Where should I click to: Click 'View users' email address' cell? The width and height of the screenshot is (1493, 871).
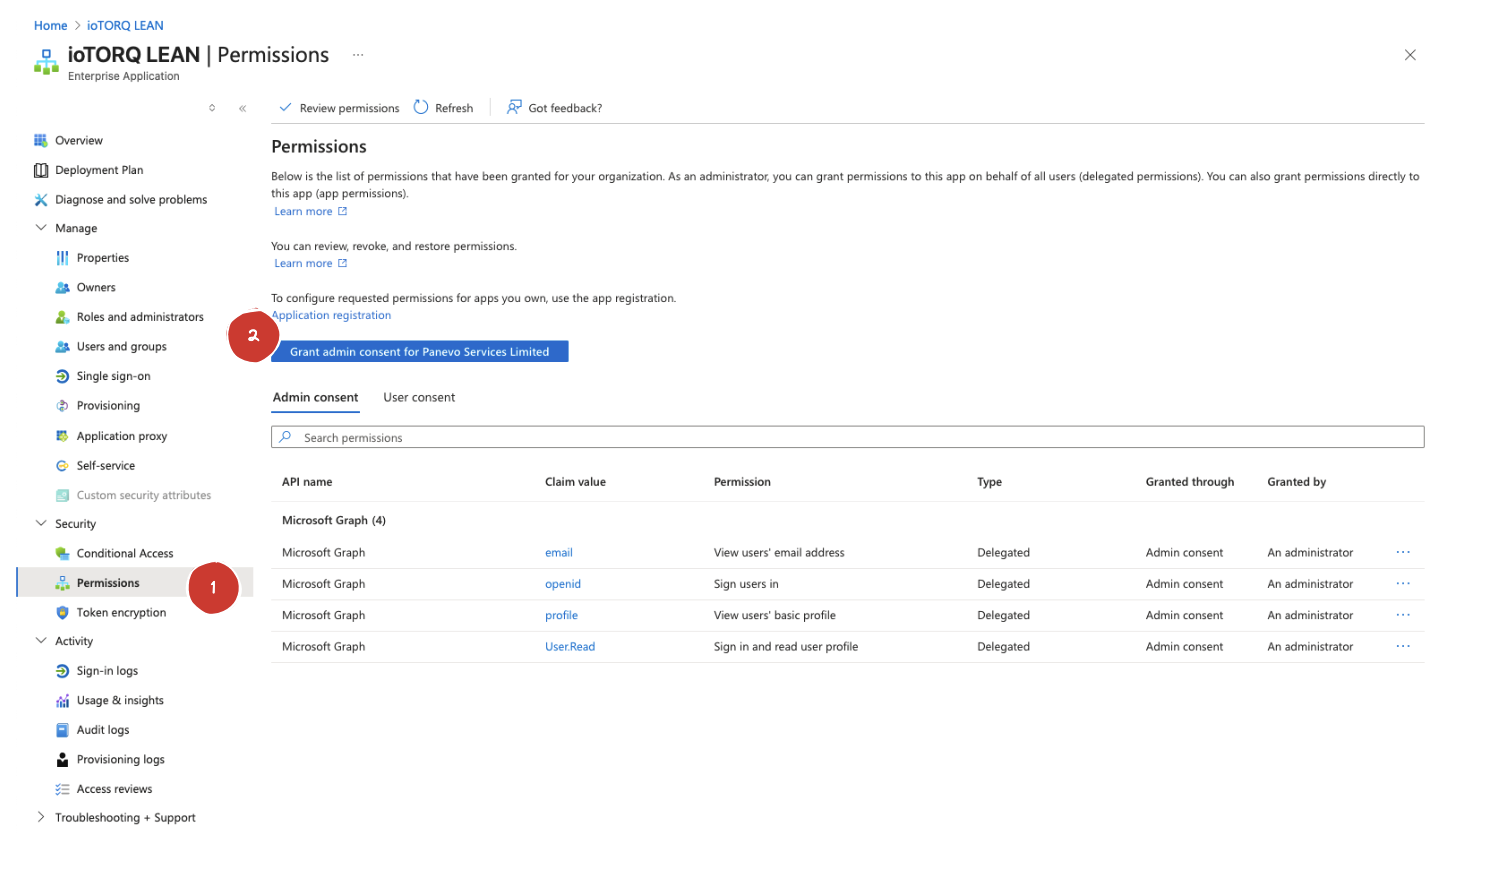tap(778, 552)
